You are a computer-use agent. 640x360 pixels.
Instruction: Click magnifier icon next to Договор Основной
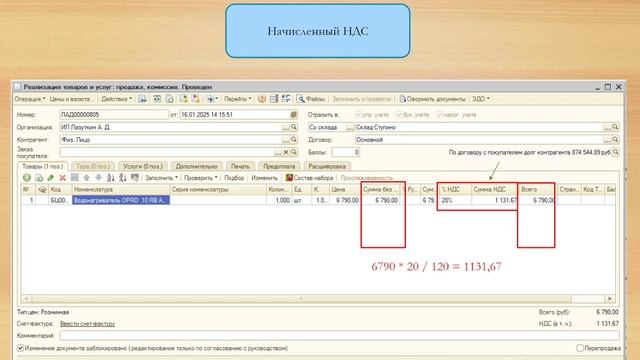pos(616,140)
